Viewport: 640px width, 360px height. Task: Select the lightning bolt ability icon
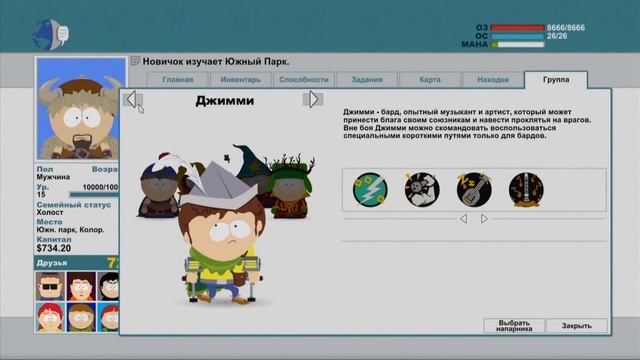370,189
